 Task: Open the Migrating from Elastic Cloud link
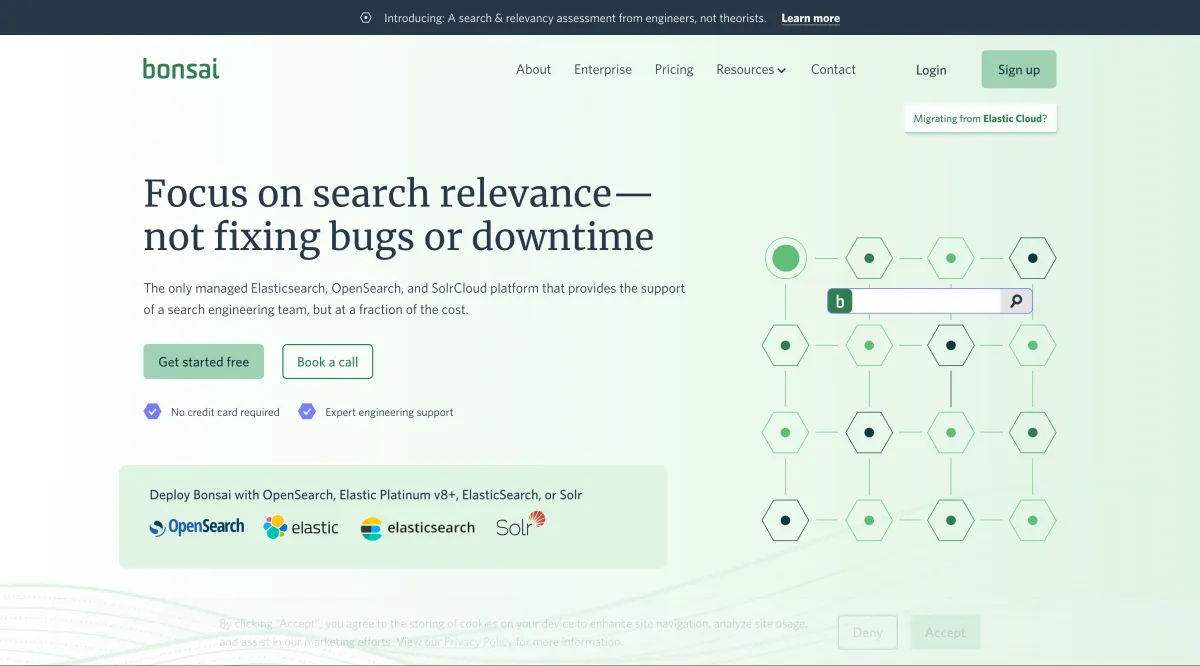point(980,118)
